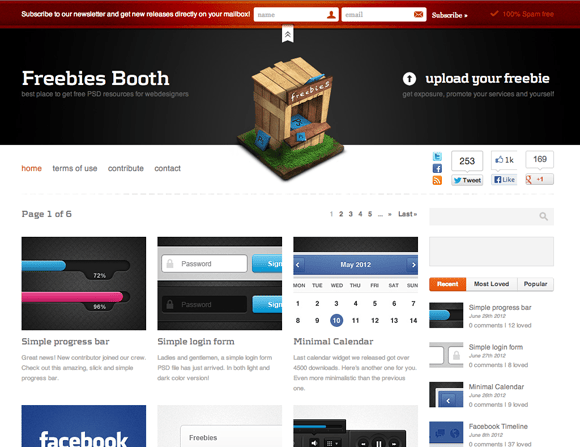
Task: Open the terms of use page
Action: coord(75,168)
